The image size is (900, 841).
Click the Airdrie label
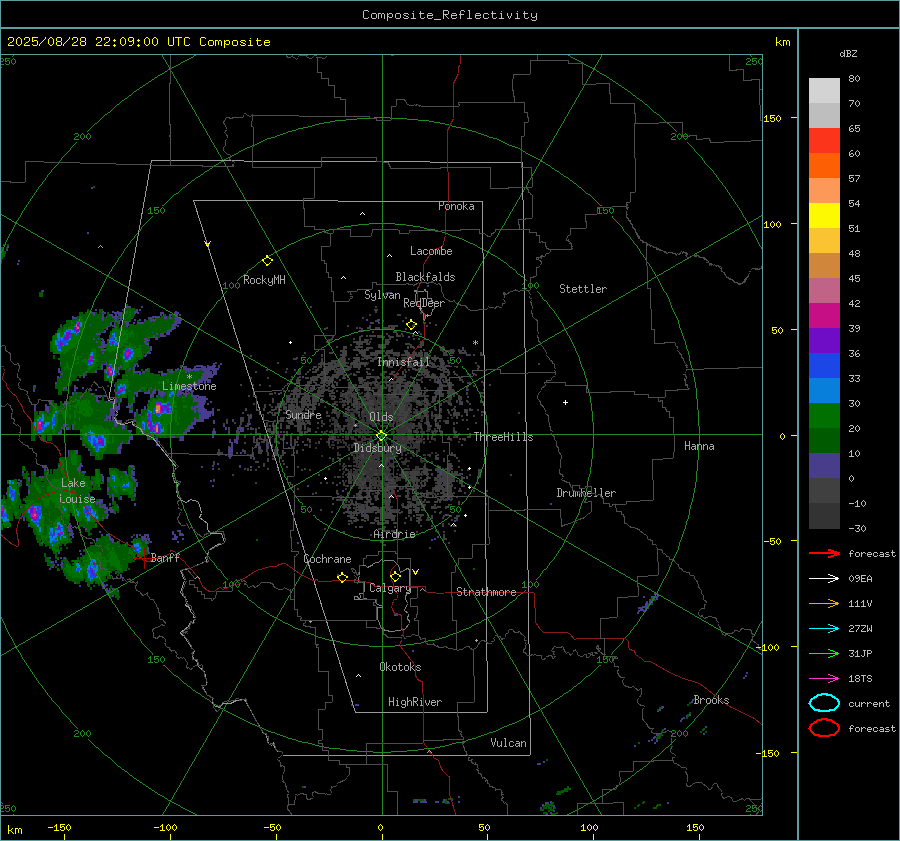(394, 534)
